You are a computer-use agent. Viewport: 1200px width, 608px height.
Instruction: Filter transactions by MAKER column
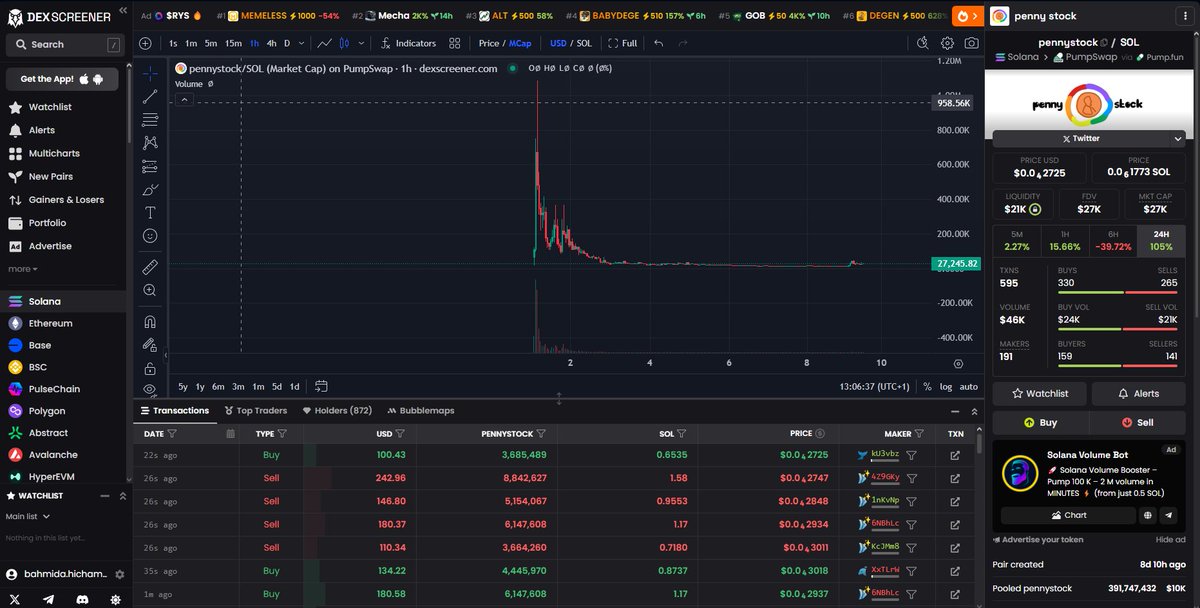[920, 434]
